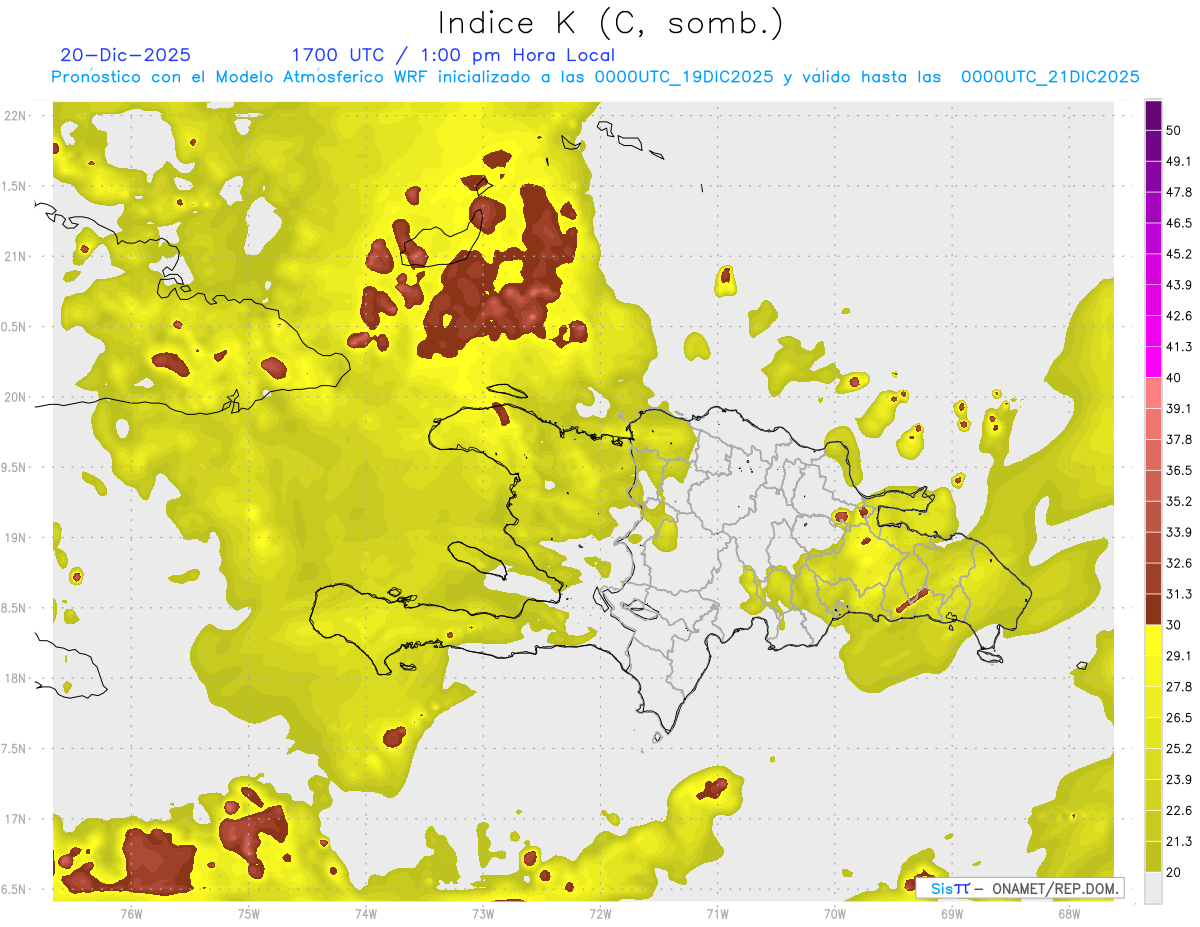Screen dimensions: 1200x927
Task: Click the '25.2' colorbar value
Action: (1179, 749)
